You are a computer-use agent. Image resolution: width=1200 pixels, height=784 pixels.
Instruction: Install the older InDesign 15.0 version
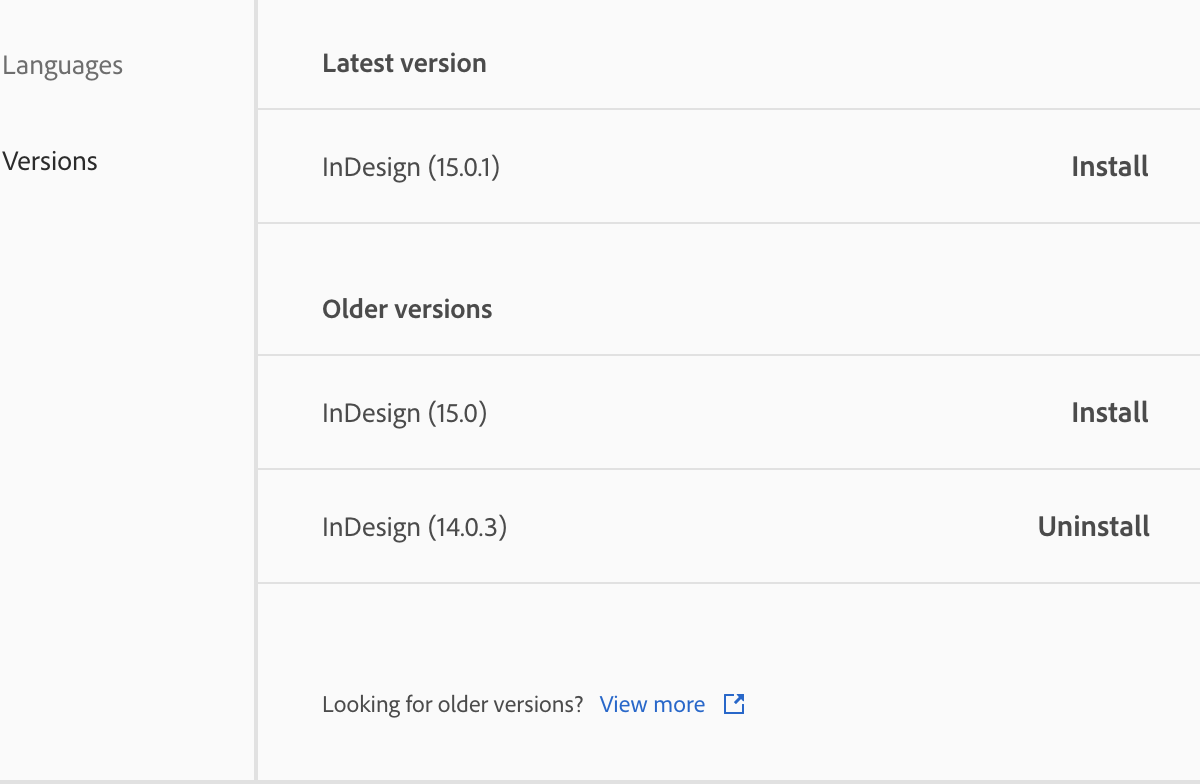(1109, 412)
